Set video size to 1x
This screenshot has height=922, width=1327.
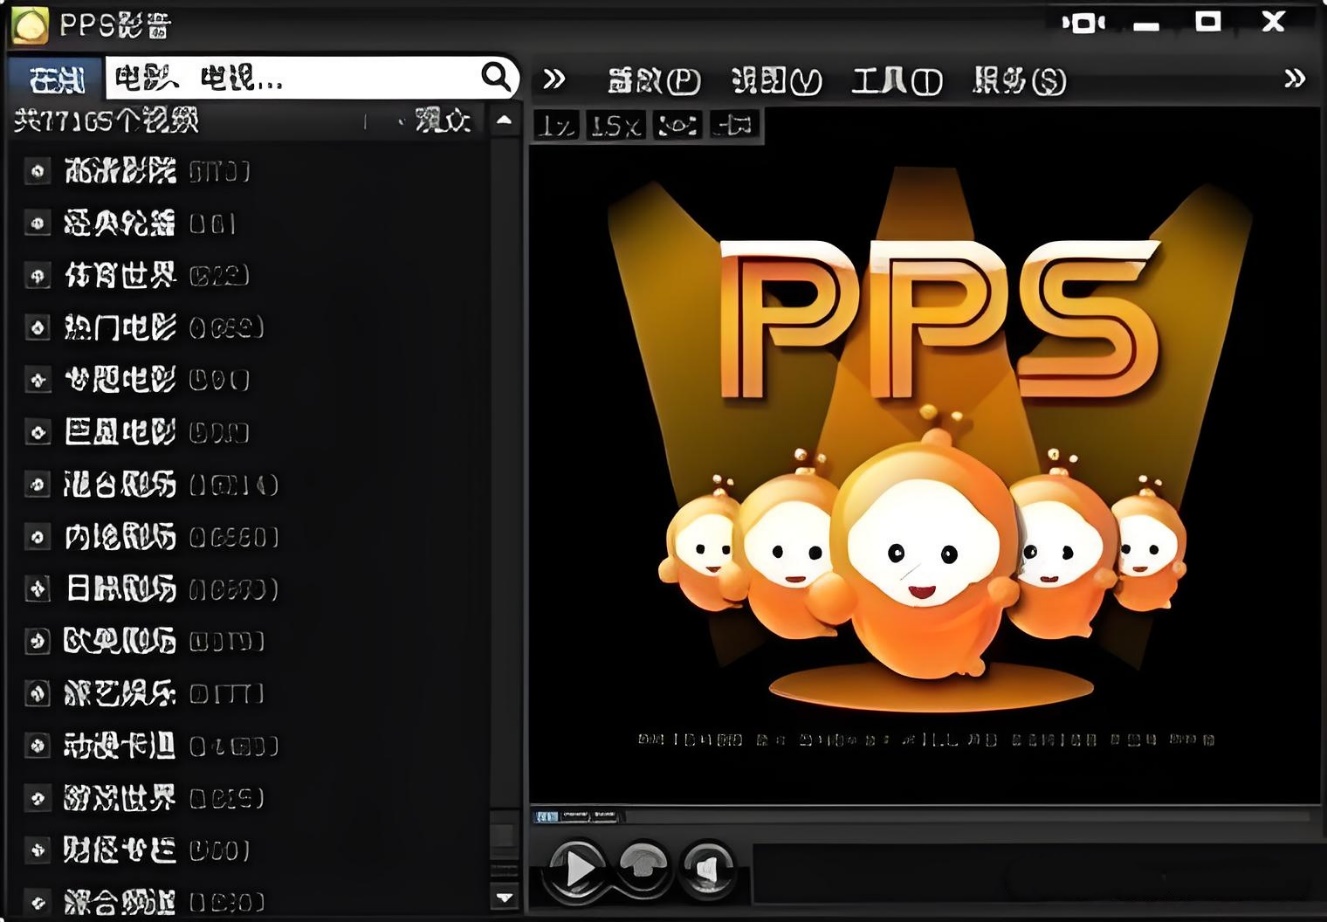(556, 126)
